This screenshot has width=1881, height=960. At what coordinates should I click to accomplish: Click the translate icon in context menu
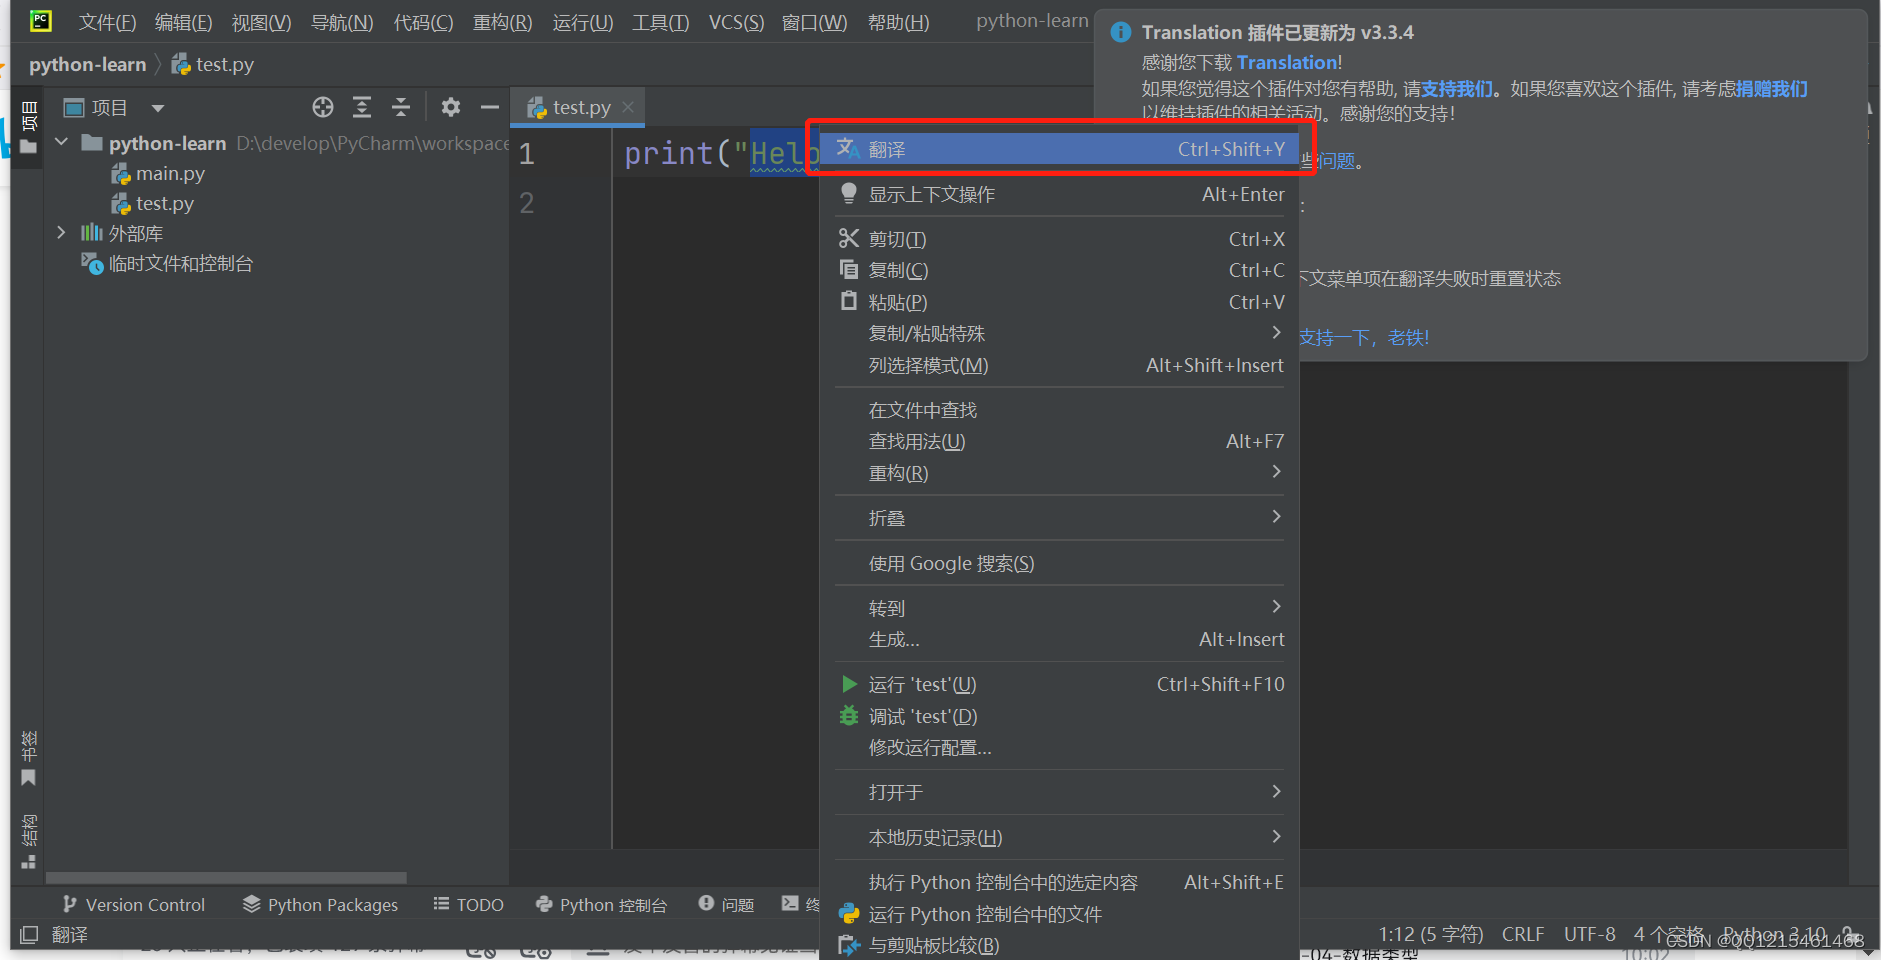848,148
